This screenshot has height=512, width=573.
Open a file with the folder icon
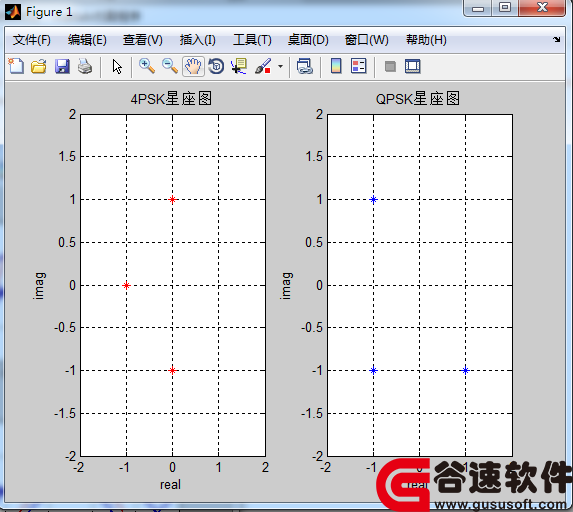[39, 67]
